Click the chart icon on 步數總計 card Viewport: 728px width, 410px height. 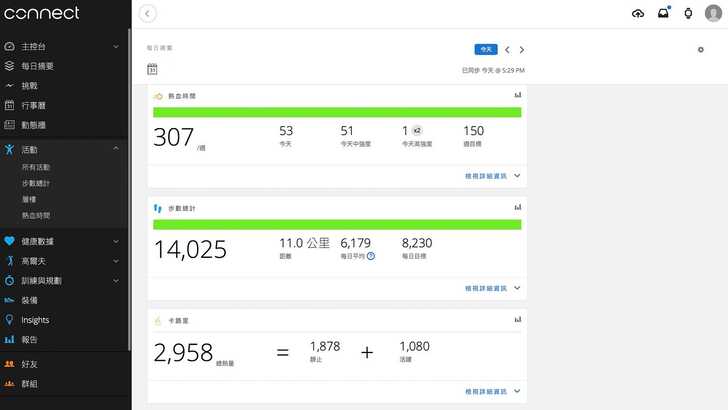click(518, 207)
